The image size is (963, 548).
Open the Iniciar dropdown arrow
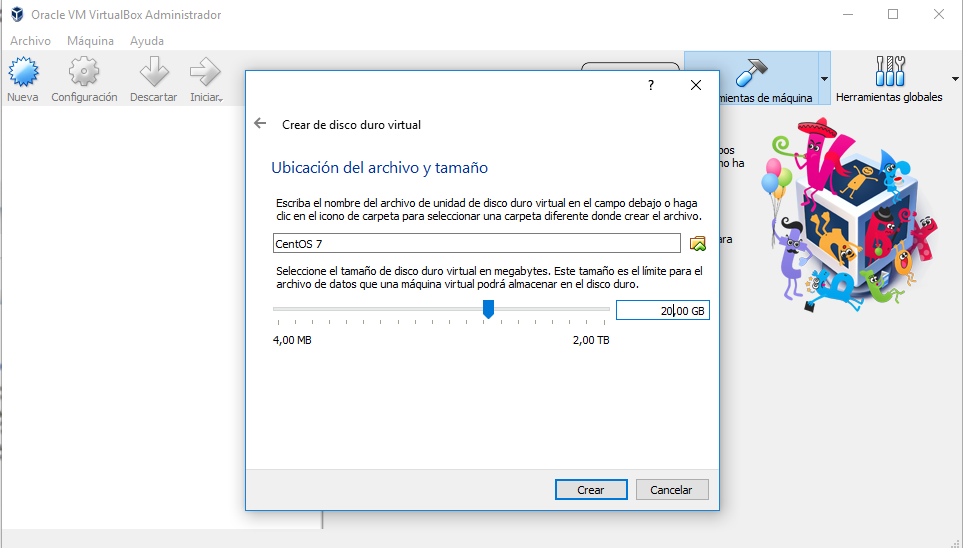coord(219,98)
